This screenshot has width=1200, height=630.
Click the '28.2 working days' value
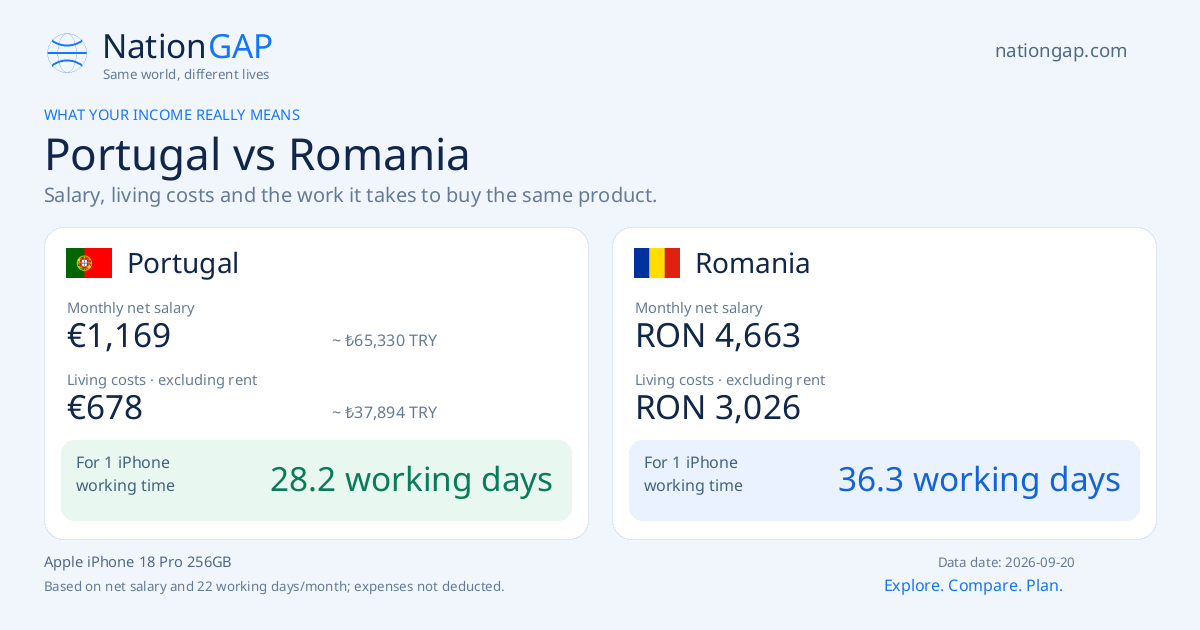click(411, 480)
